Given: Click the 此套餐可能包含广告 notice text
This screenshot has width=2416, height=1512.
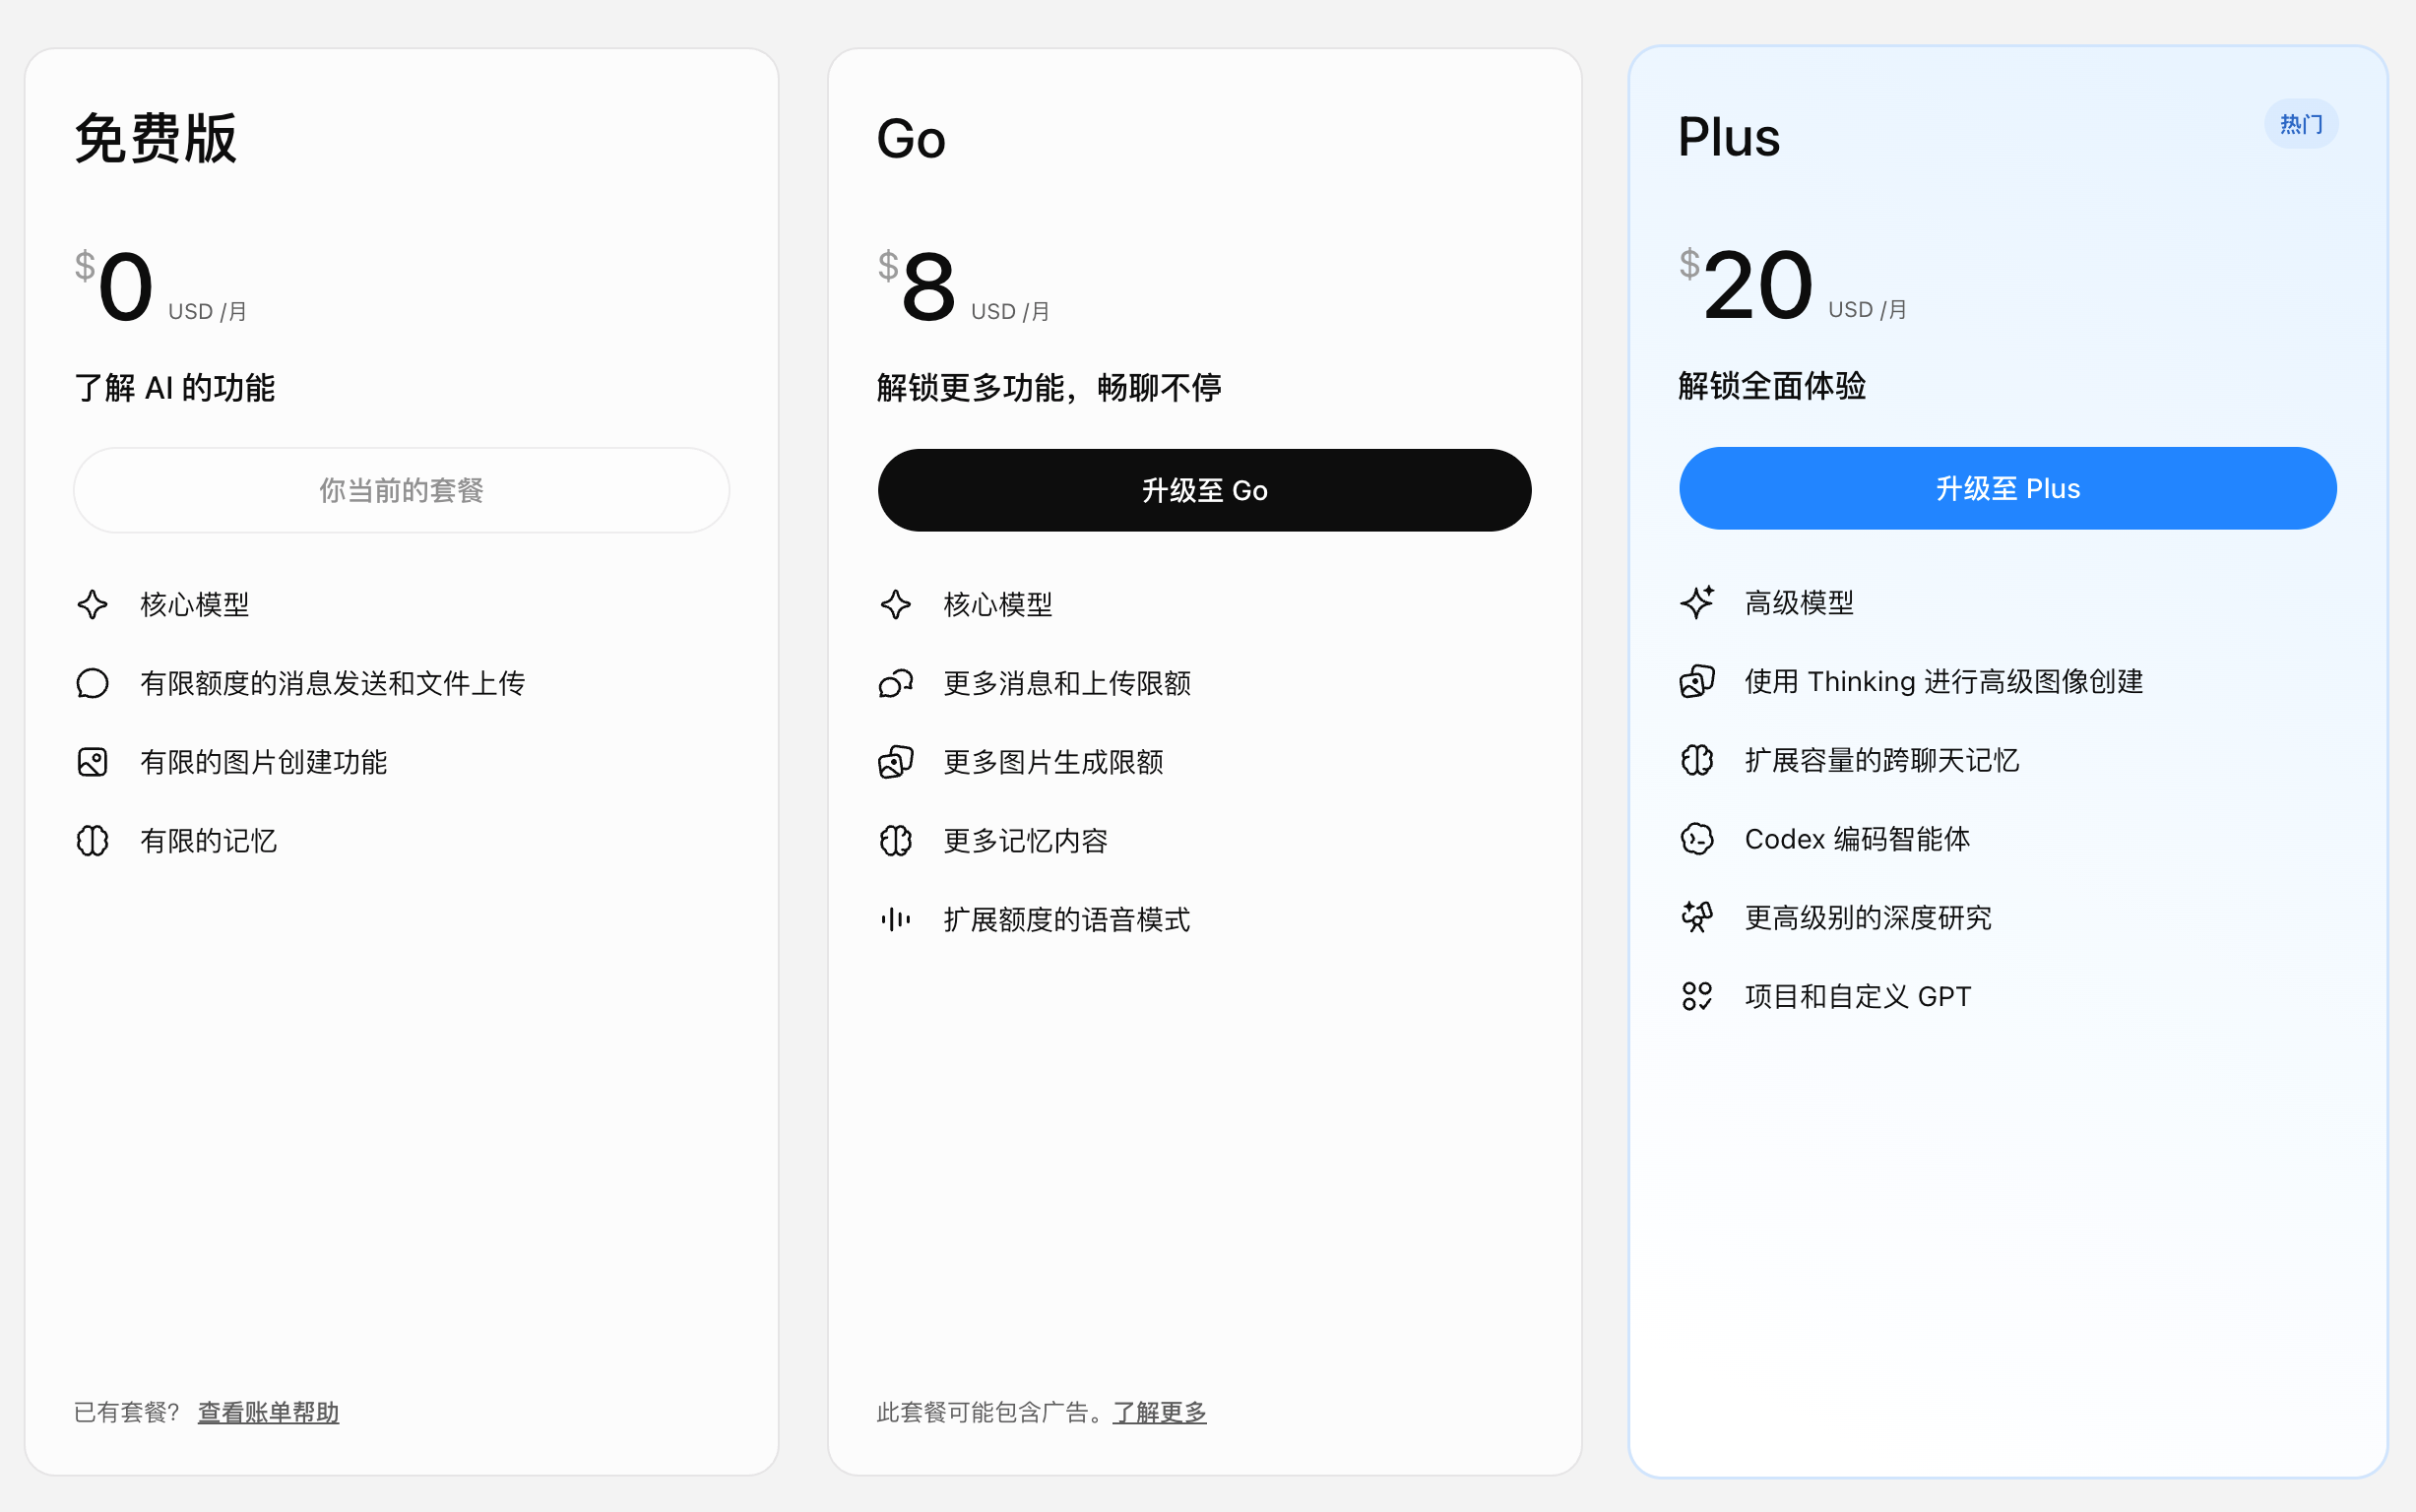Looking at the screenshot, I should [991, 1412].
